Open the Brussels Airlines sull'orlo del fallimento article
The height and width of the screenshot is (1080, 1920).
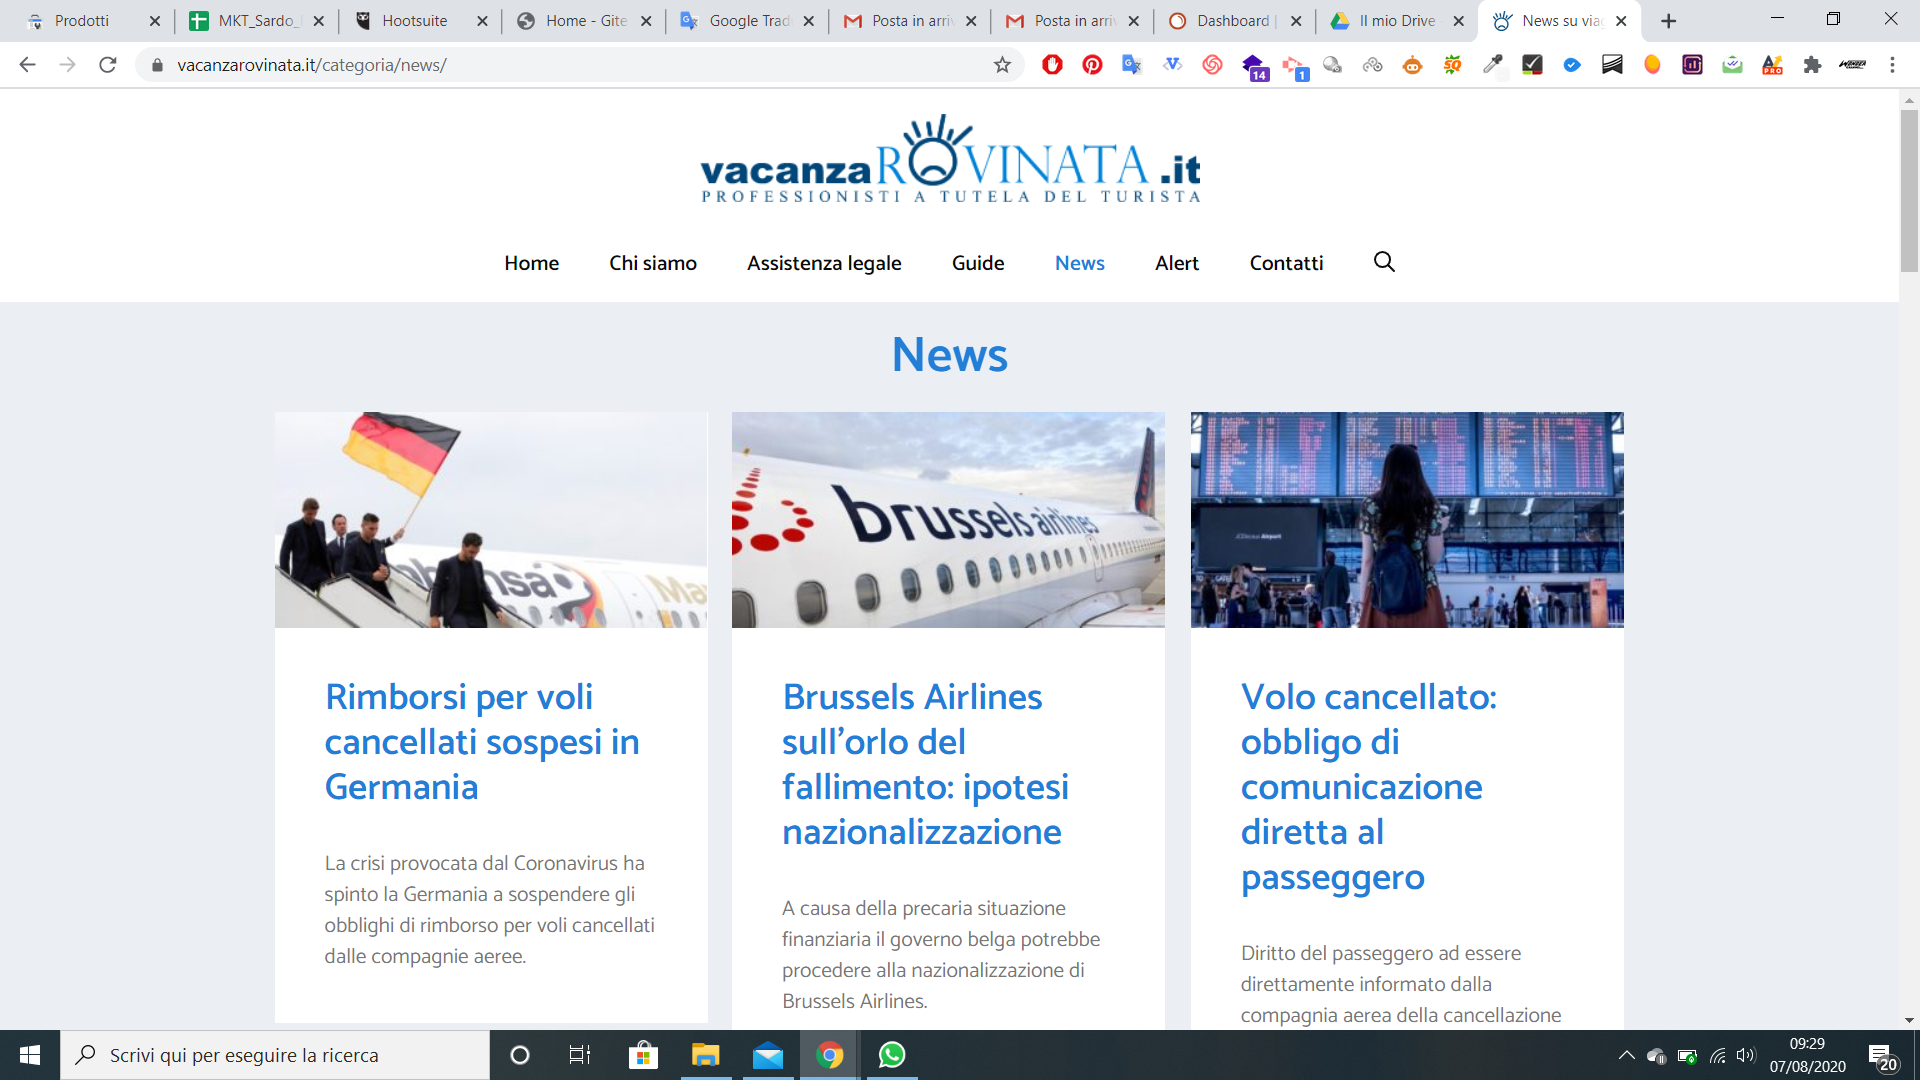tap(925, 764)
